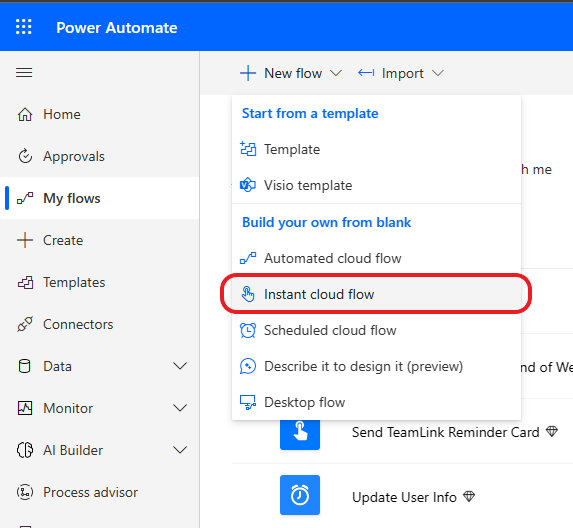This screenshot has height=528, width=573.
Task: Click the AI Builder label in sidebar
Action: pos(73,450)
